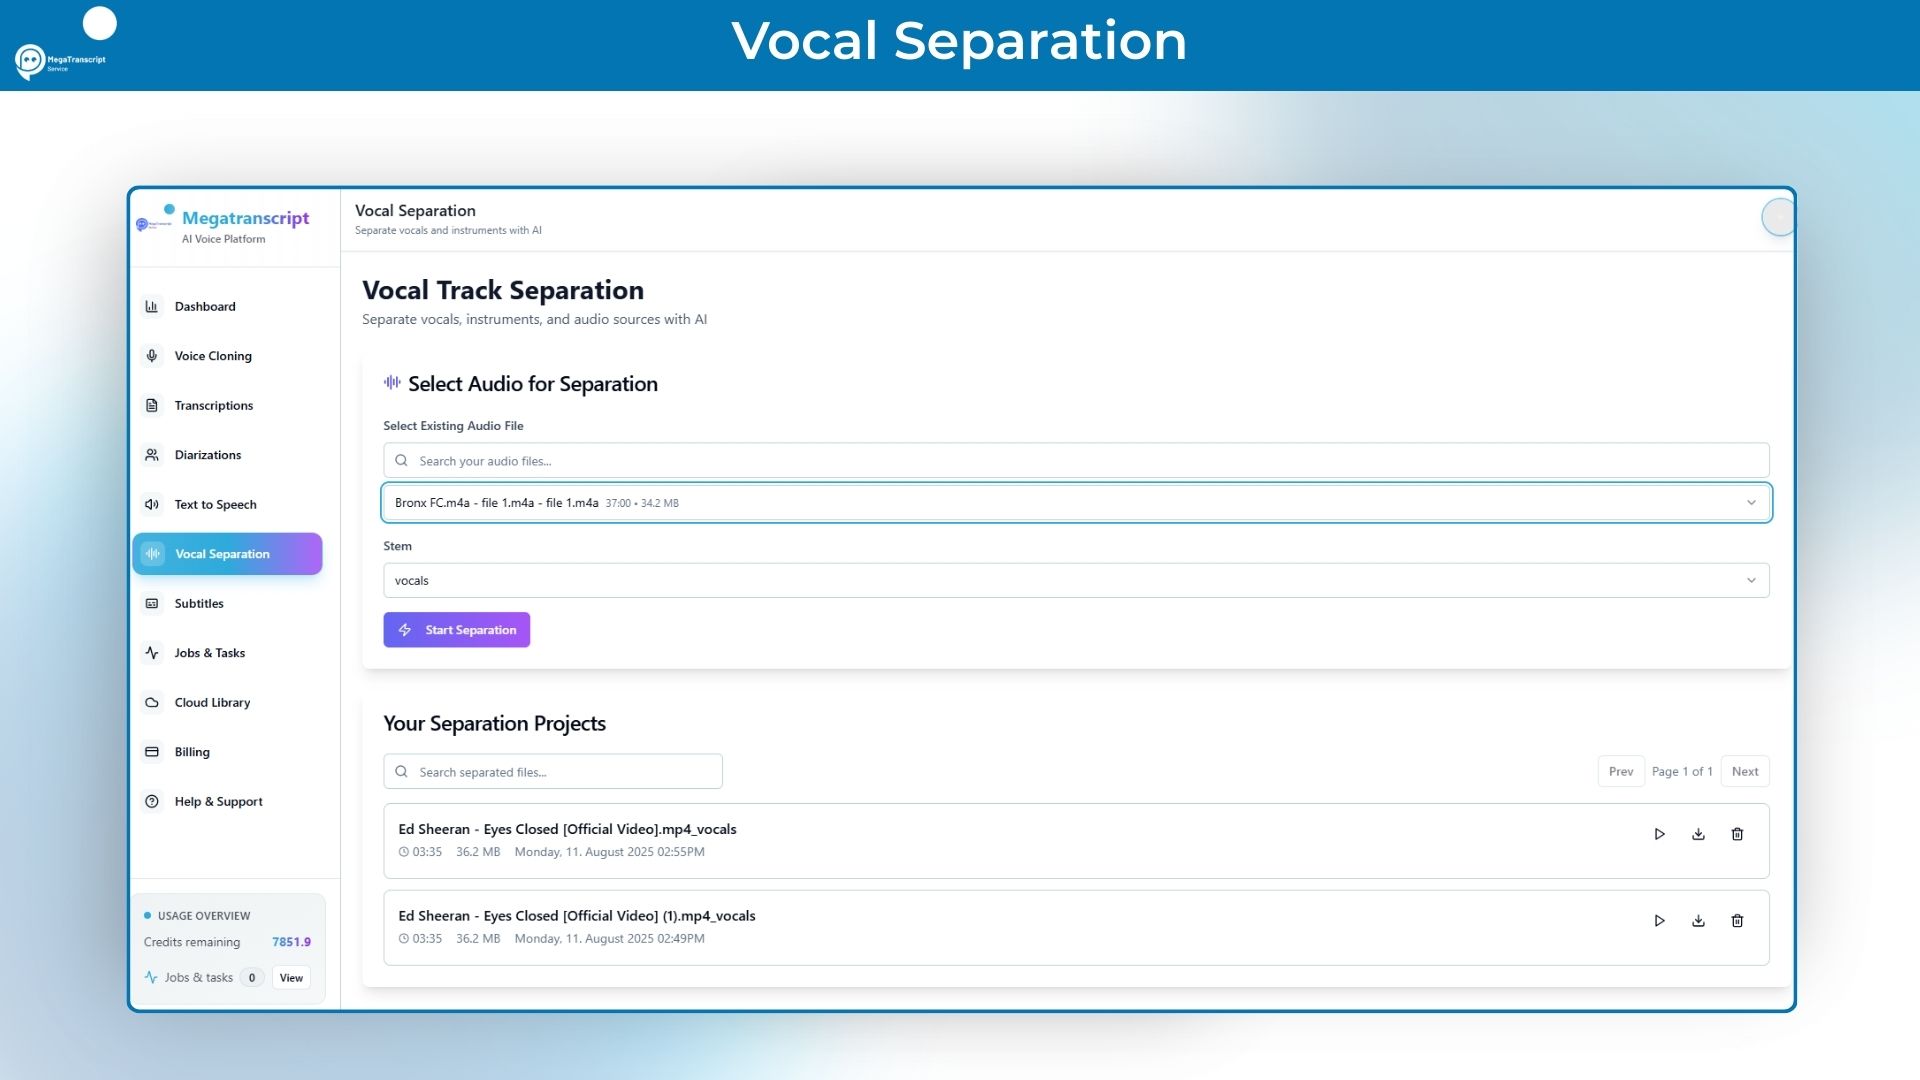Click the Cloud Library cloud icon

[x=152, y=702]
